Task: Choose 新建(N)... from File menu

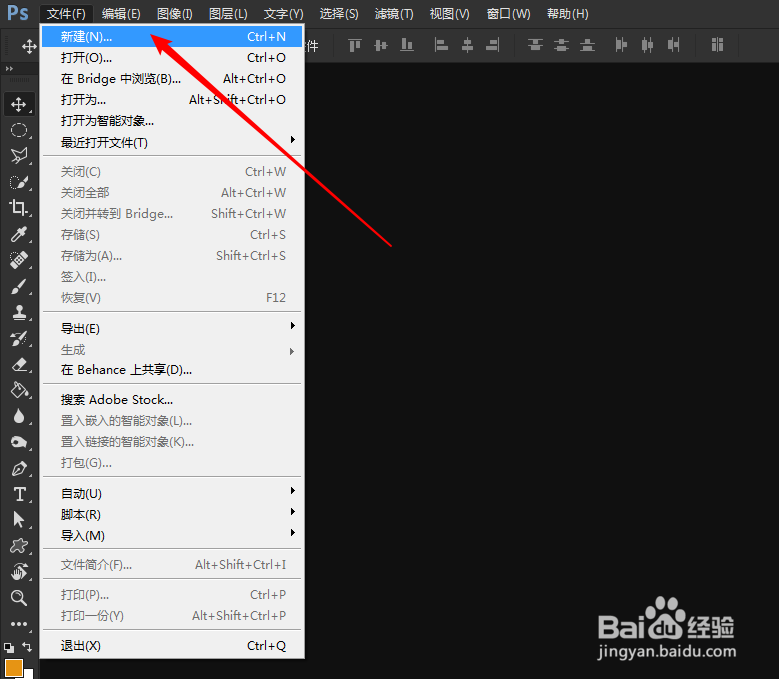Action: [171, 36]
